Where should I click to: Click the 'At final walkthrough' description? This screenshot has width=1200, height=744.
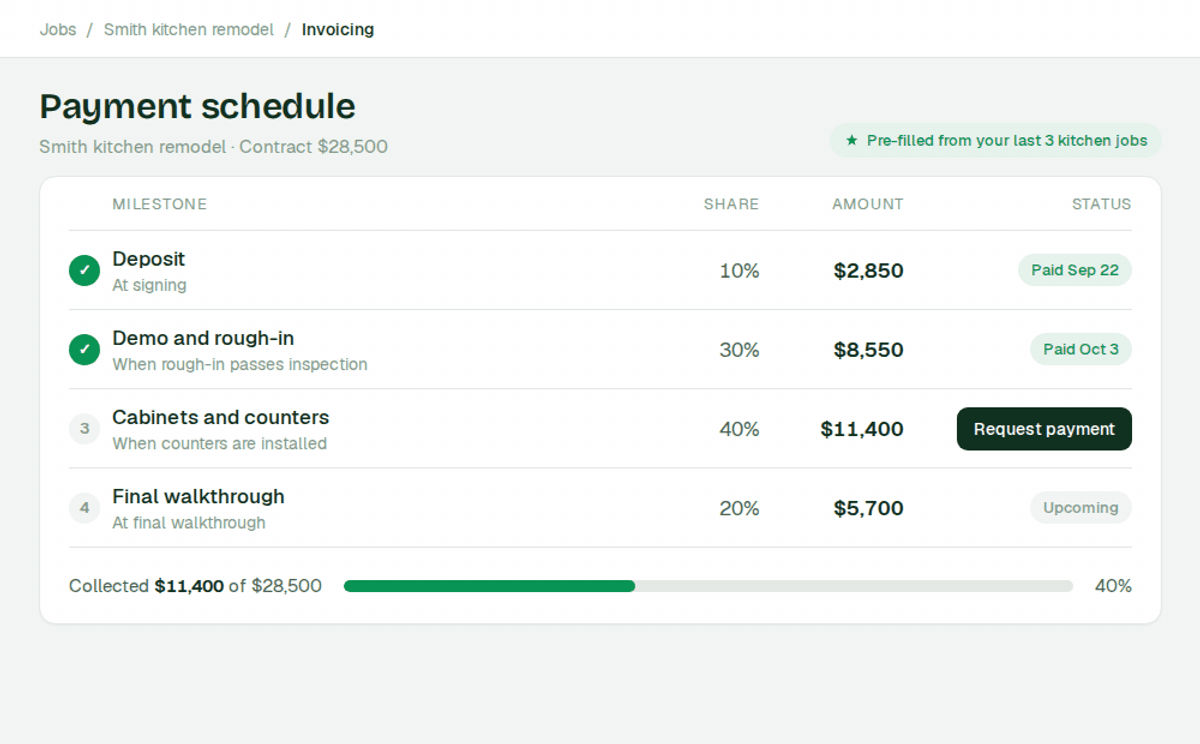point(189,522)
